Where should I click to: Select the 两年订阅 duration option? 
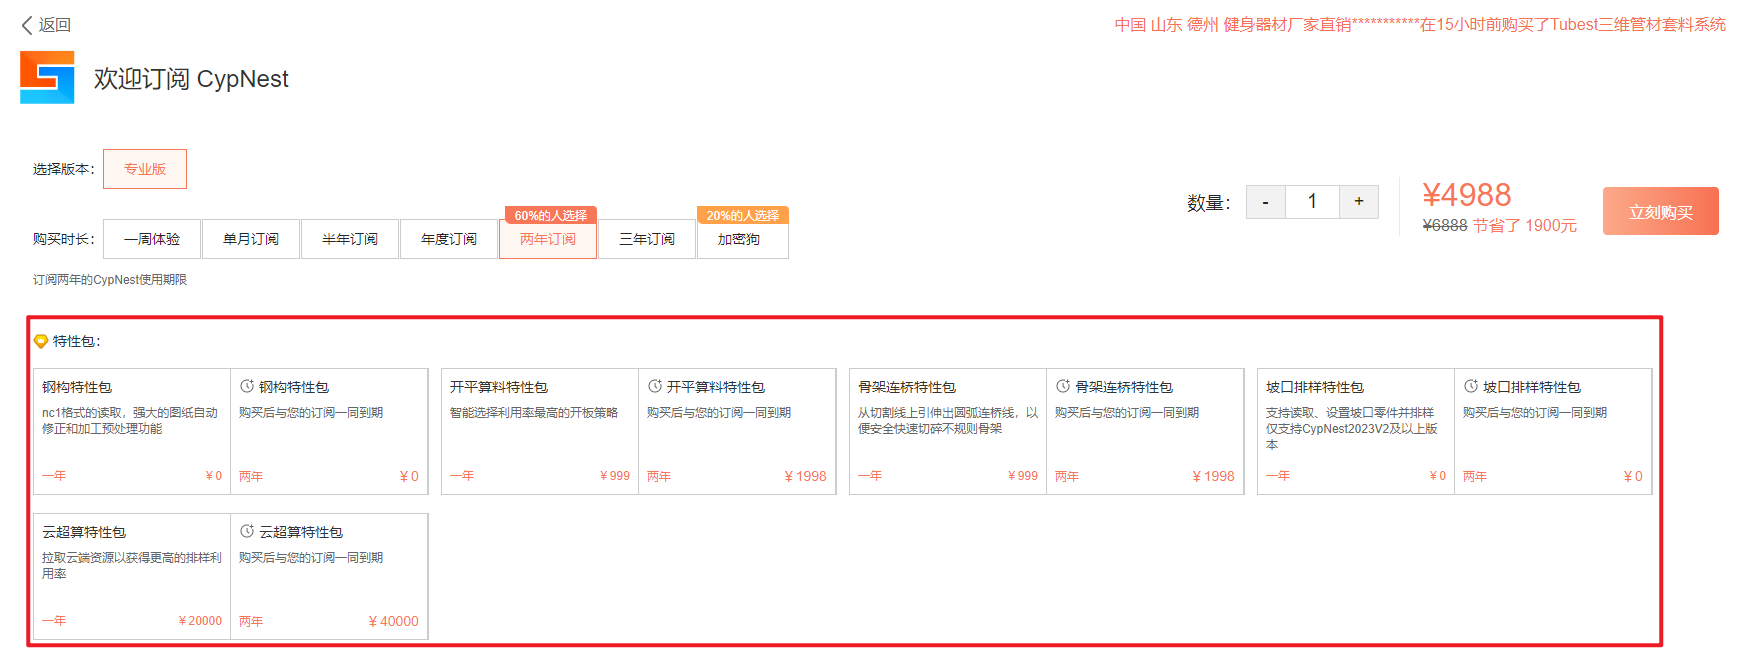(548, 239)
